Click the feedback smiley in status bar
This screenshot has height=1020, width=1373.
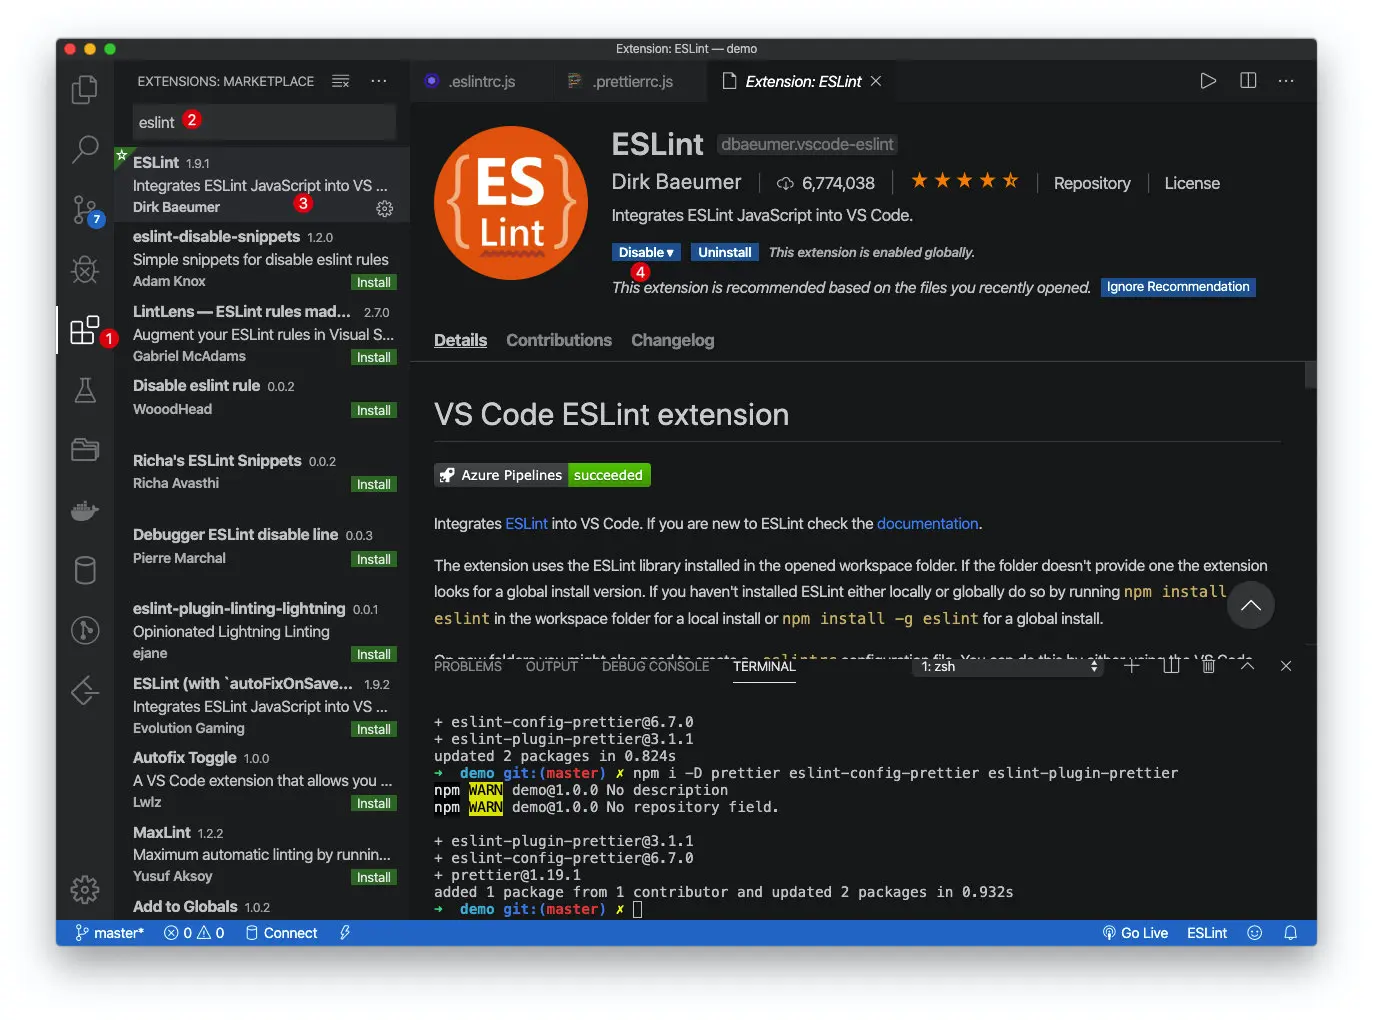tap(1255, 933)
